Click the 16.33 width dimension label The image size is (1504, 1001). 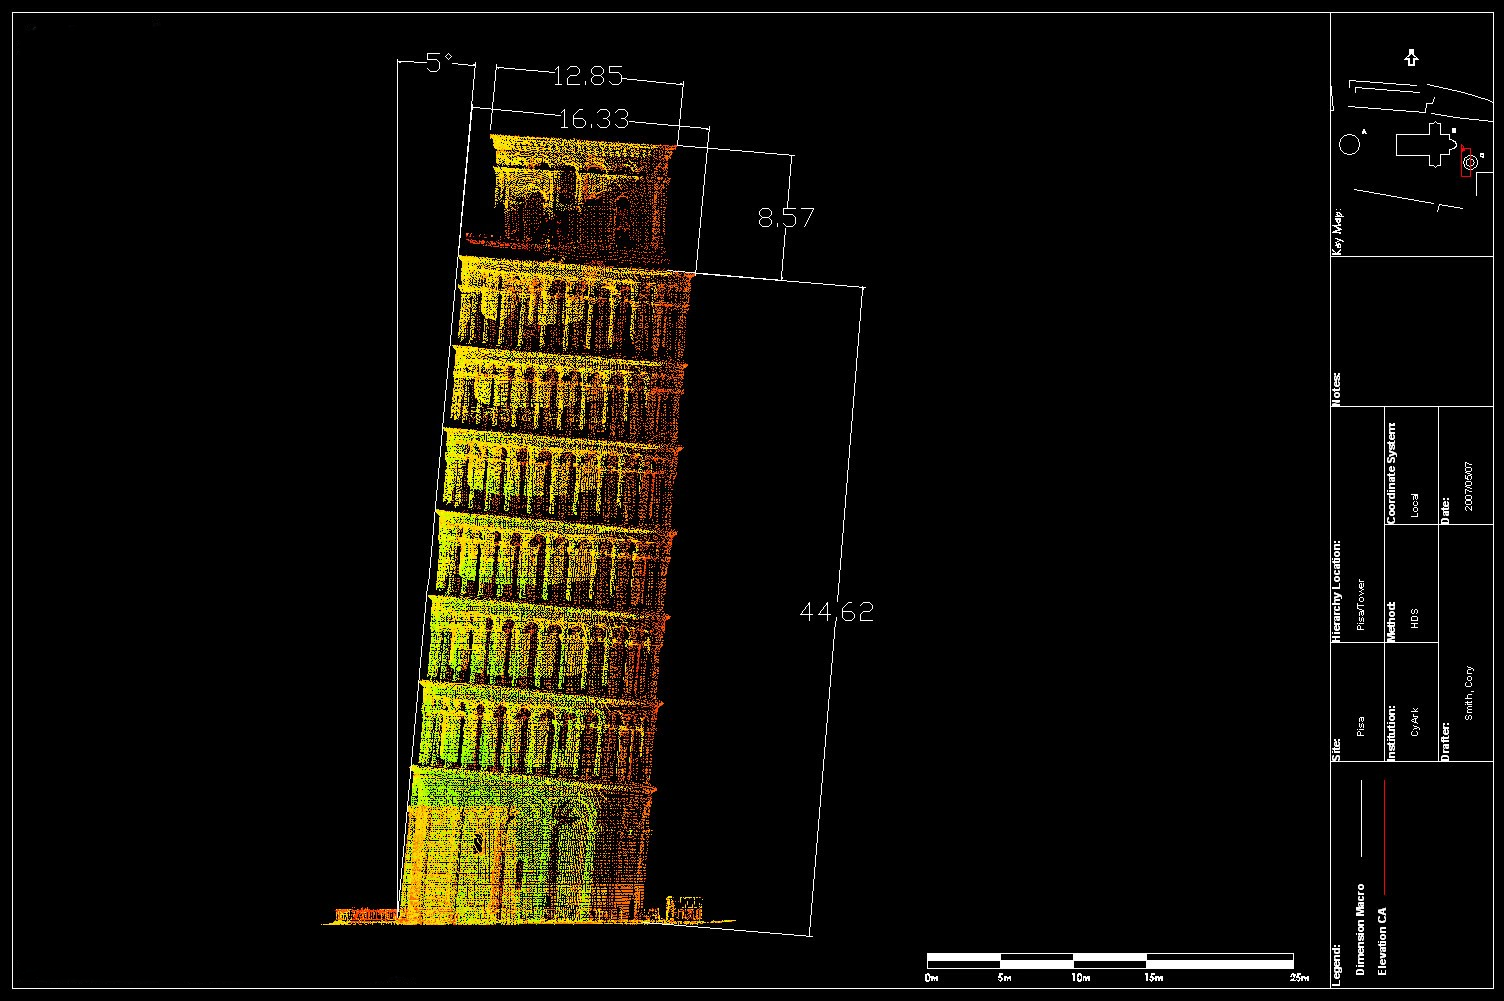pyautogui.click(x=594, y=120)
